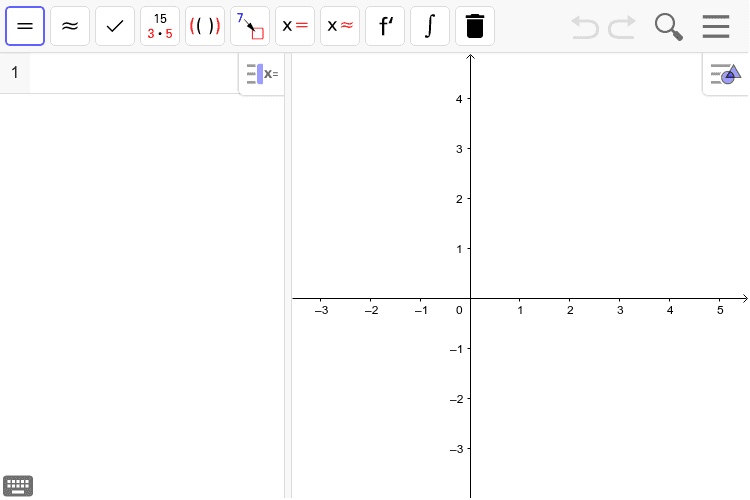Select the Solve Numerically (x ≈) tool
The image size is (750, 500).
(340, 26)
